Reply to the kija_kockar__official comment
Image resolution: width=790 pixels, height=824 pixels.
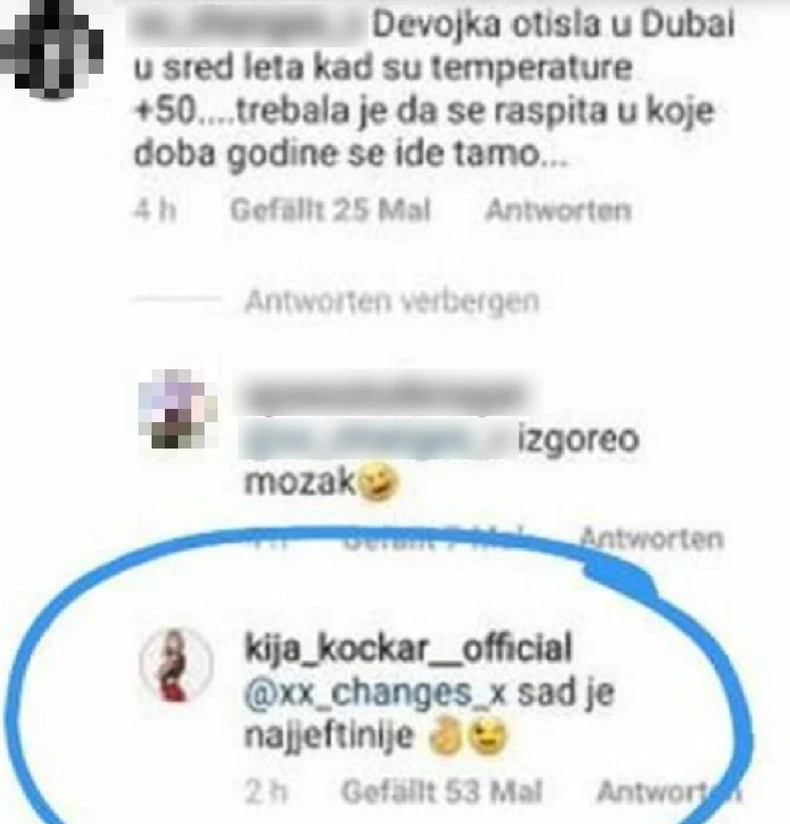[x=669, y=791]
